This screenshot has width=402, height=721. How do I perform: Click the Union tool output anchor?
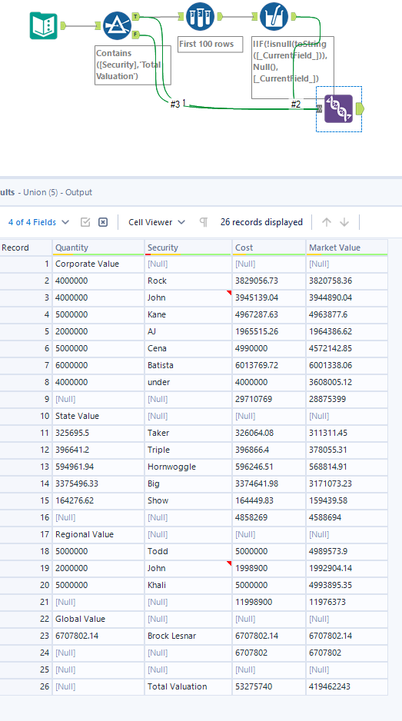(x=360, y=109)
